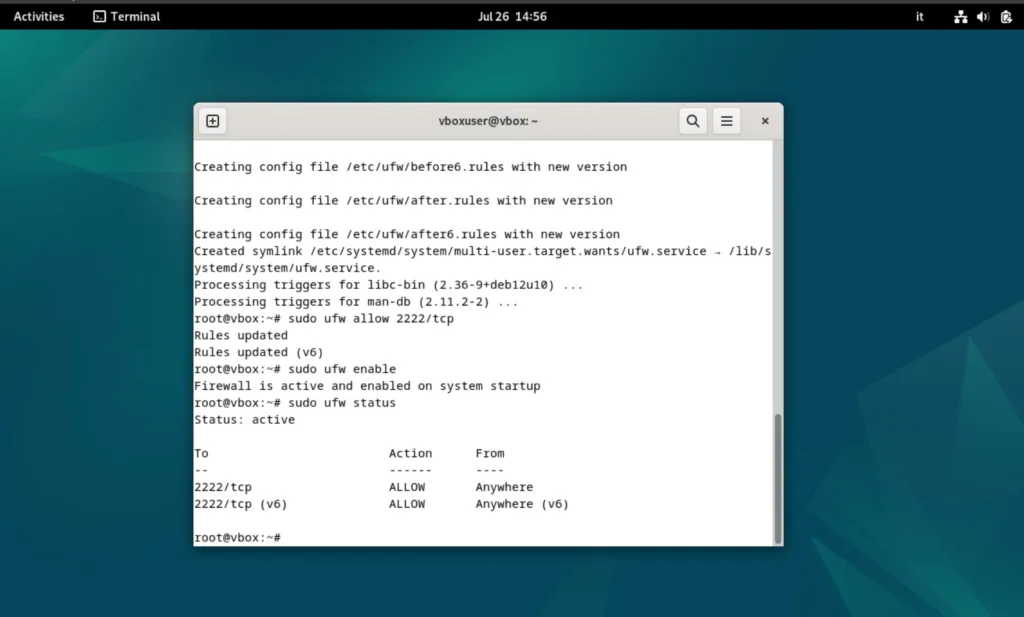Click the 'Action' column header
Image resolution: width=1024 pixels, height=617 pixels.
click(x=410, y=453)
